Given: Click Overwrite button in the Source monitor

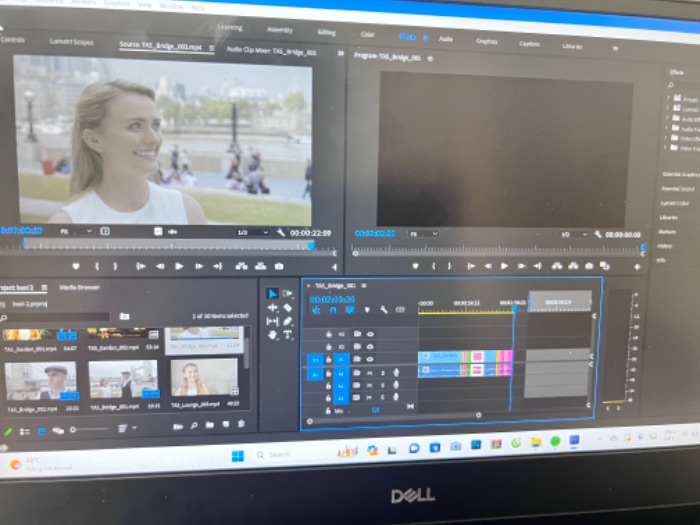Looking at the screenshot, I should [260, 266].
